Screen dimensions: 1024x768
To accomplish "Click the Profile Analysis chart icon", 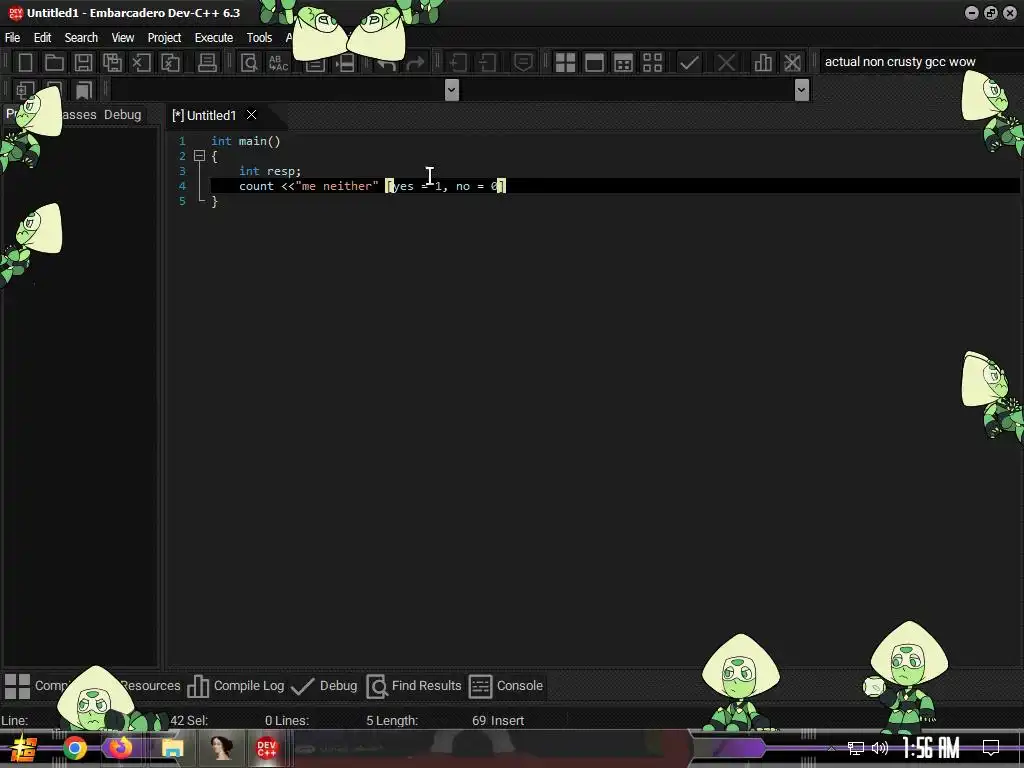I will [763, 63].
